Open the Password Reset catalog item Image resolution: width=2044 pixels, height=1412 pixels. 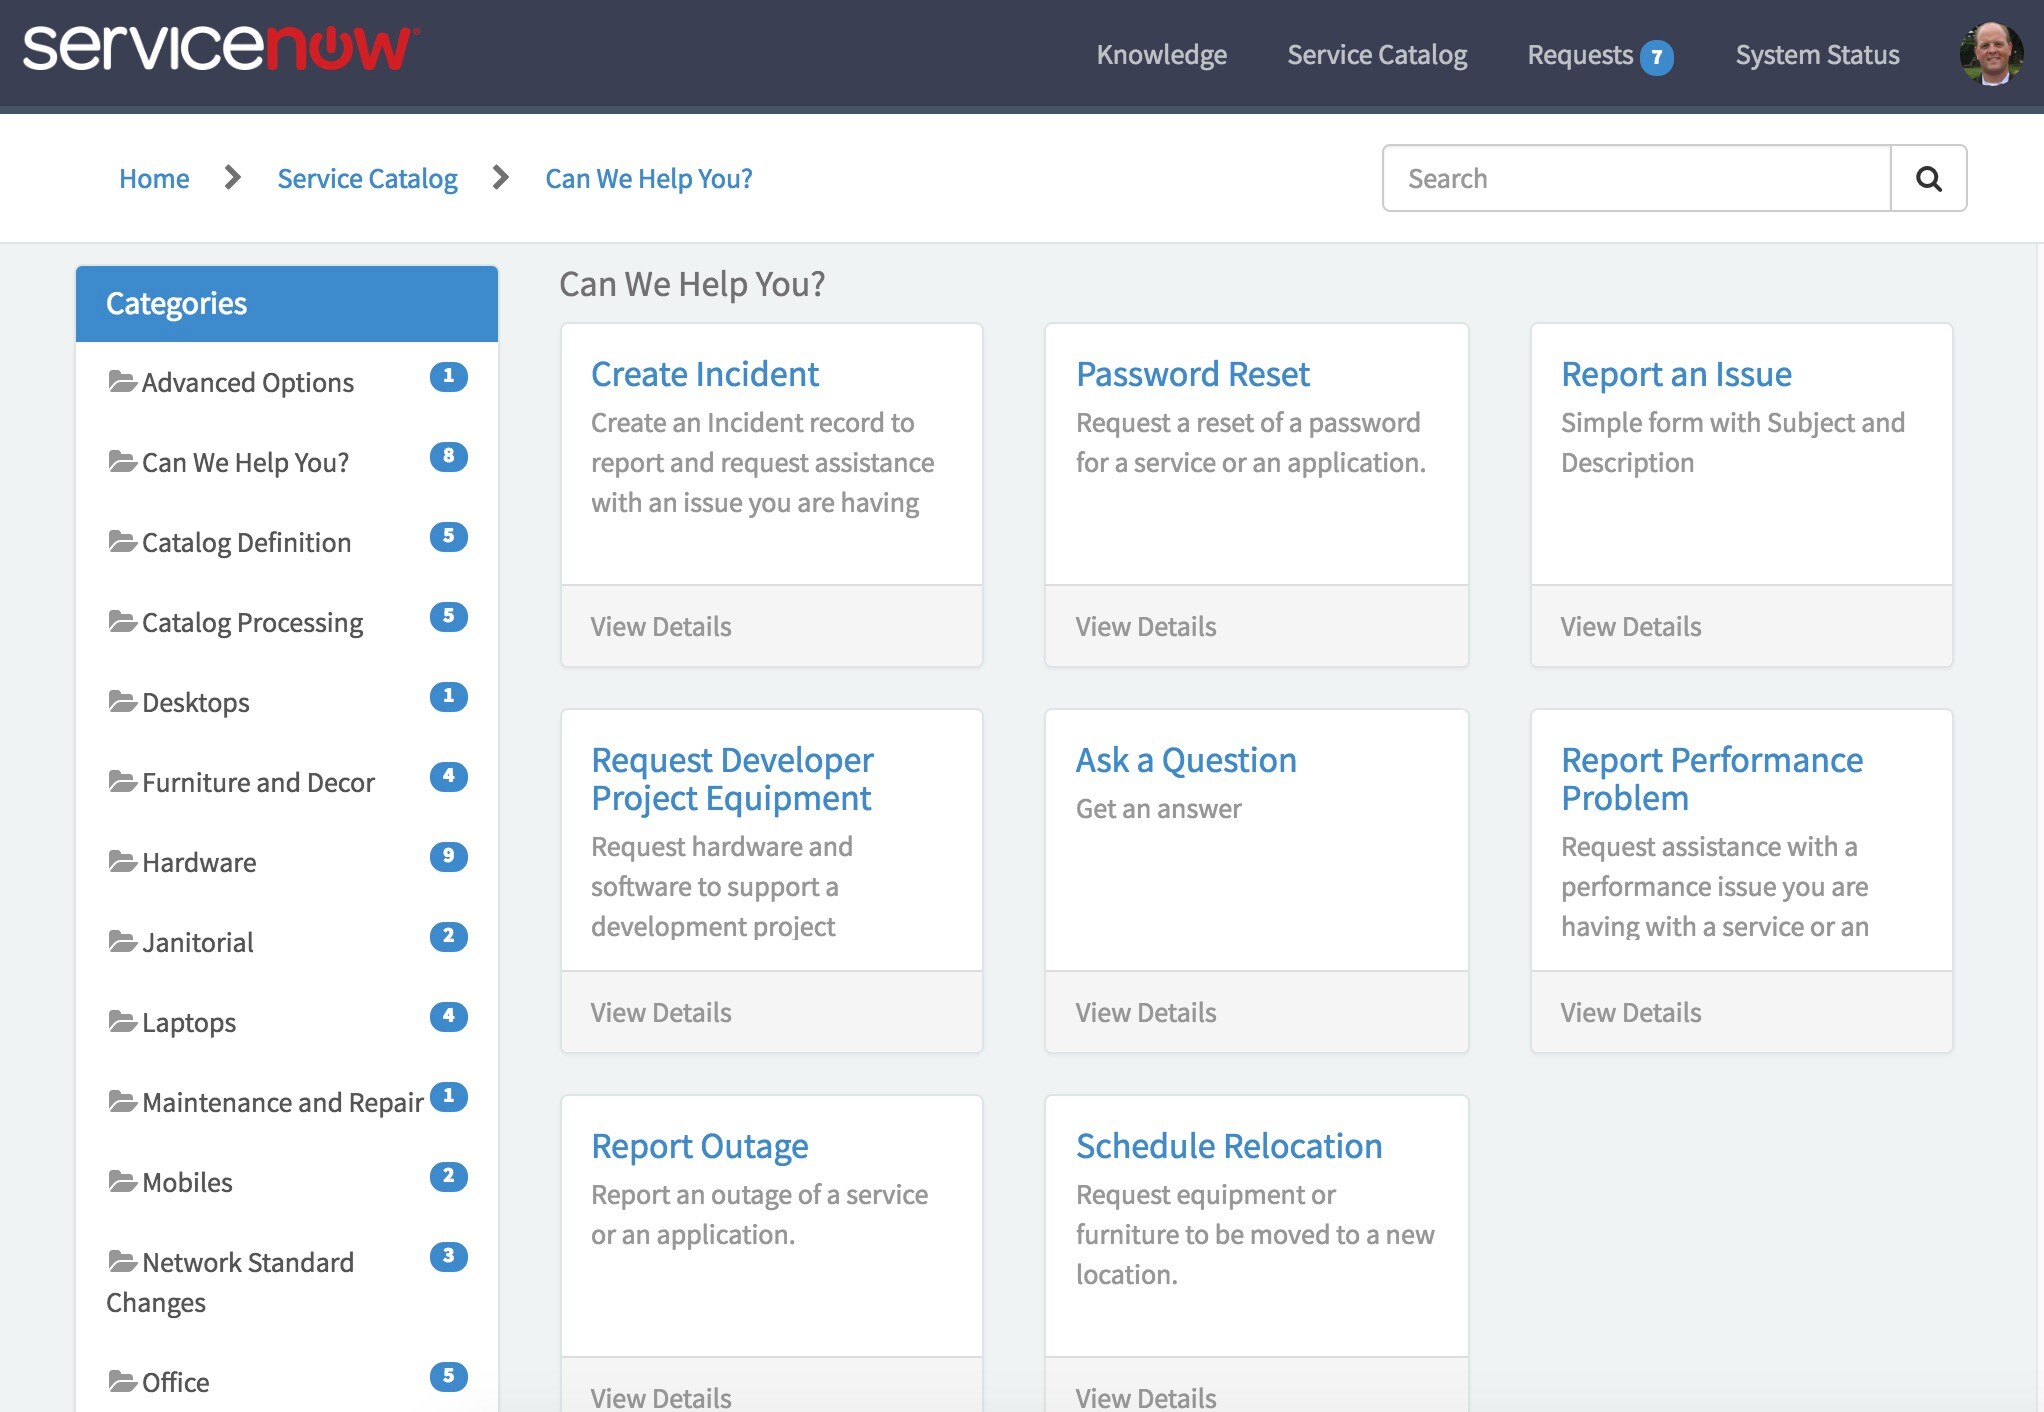[1192, 374]
